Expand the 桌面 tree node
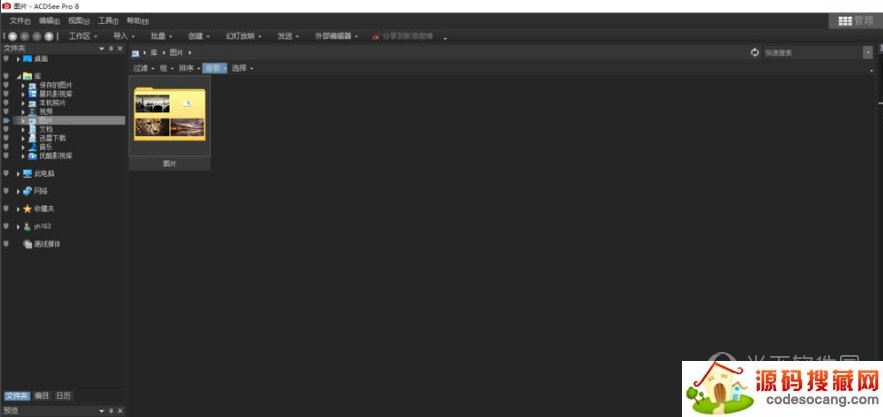 point(18,59)
